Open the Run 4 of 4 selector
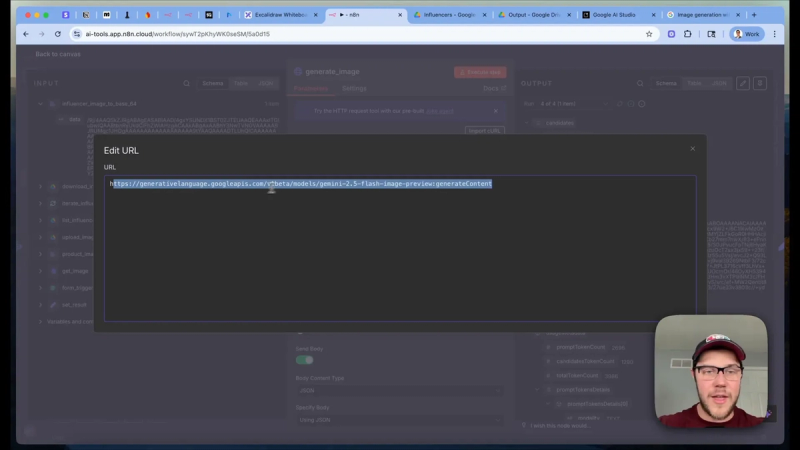The height and width of the screenshot is (450, 800). [x=574, y=104]
